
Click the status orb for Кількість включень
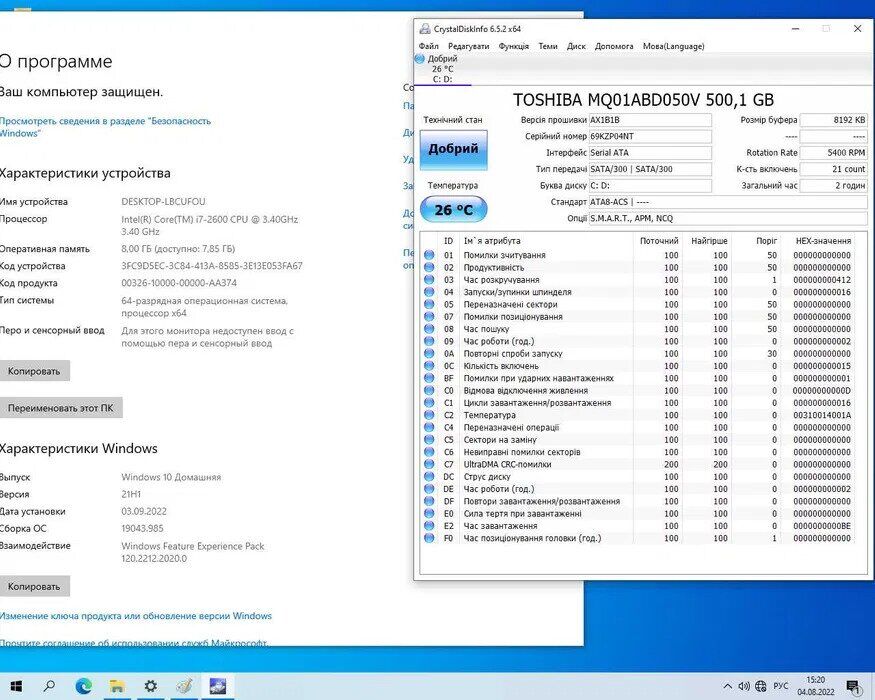tap(429, 366)
